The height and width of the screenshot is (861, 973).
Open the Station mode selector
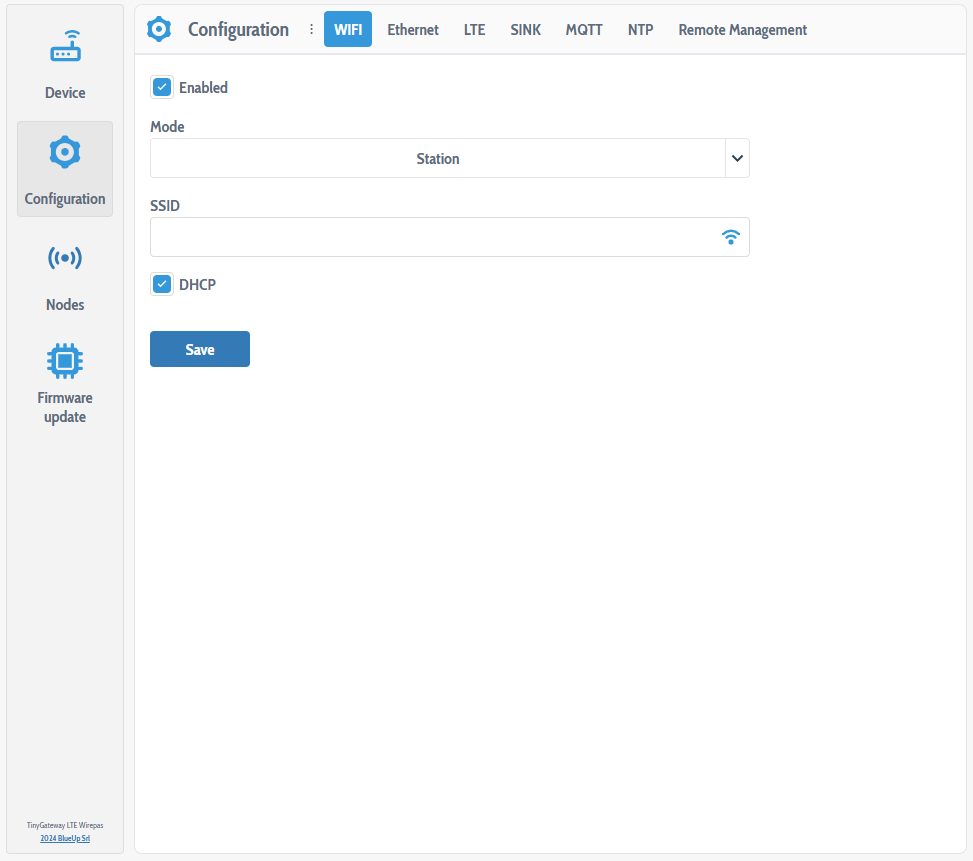(437, 158)
